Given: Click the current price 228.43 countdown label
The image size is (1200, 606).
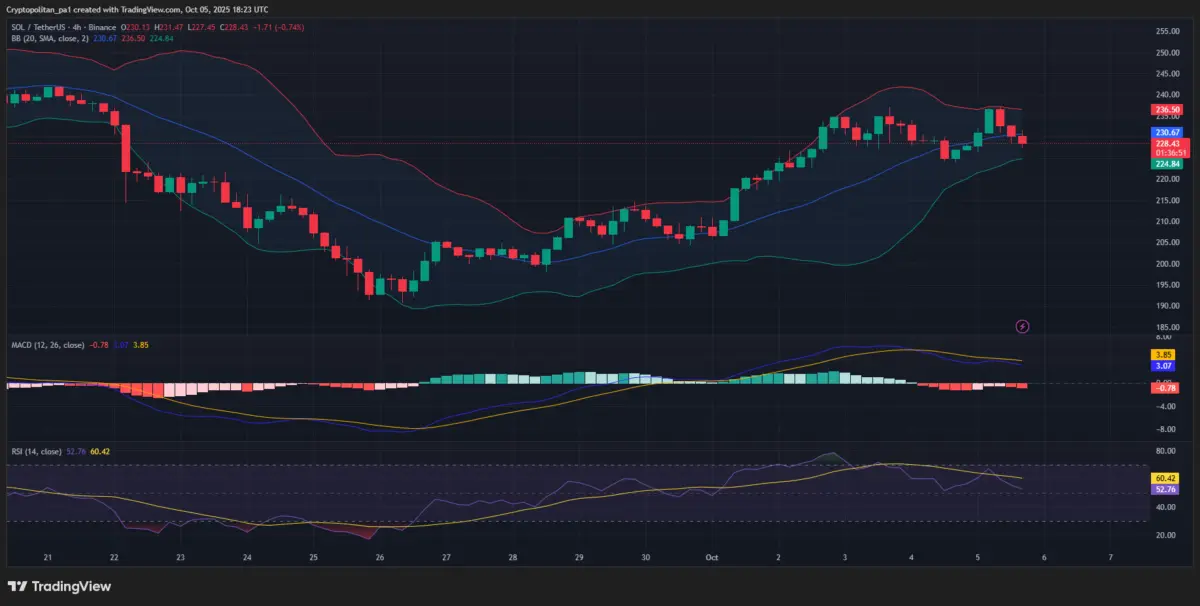Looking at the screenshot, I should 1167,148.
